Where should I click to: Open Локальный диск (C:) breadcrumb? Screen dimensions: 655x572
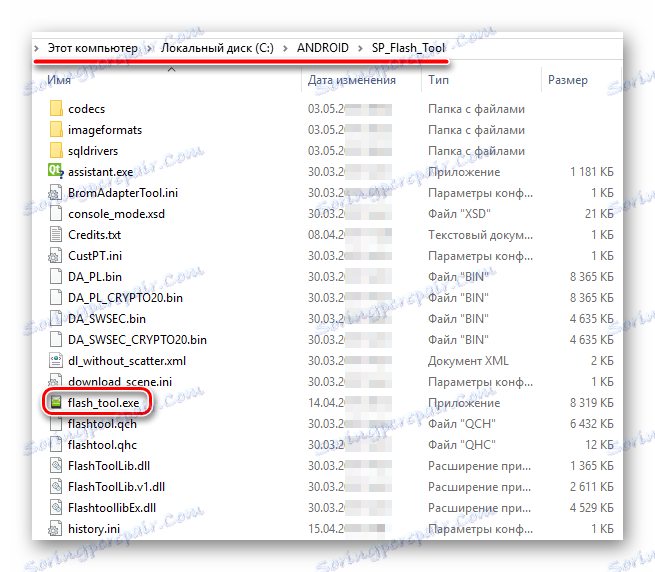217,48
